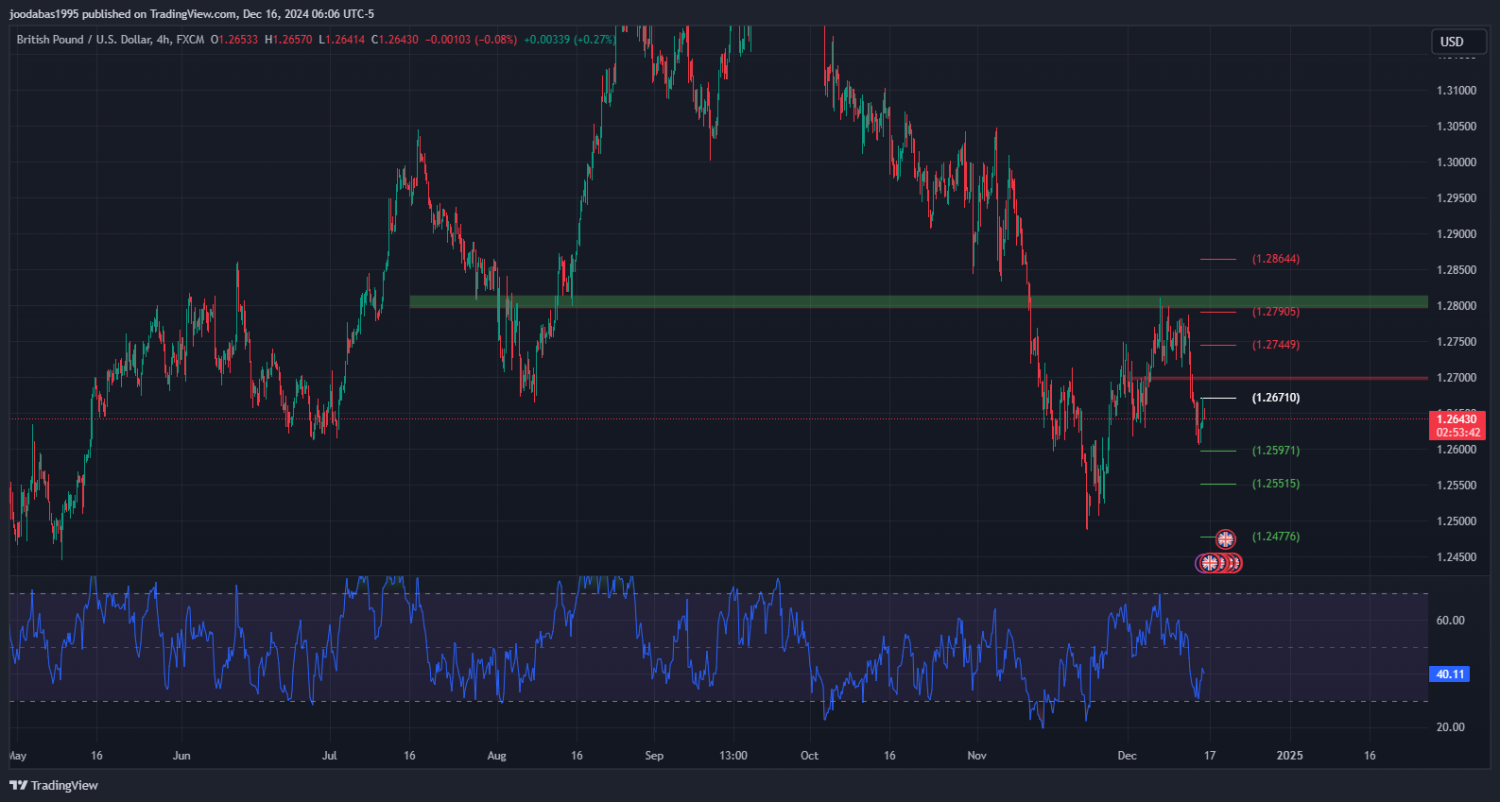
Task: Click the 1.27500 price axis label
Action: click(1455, 342)
